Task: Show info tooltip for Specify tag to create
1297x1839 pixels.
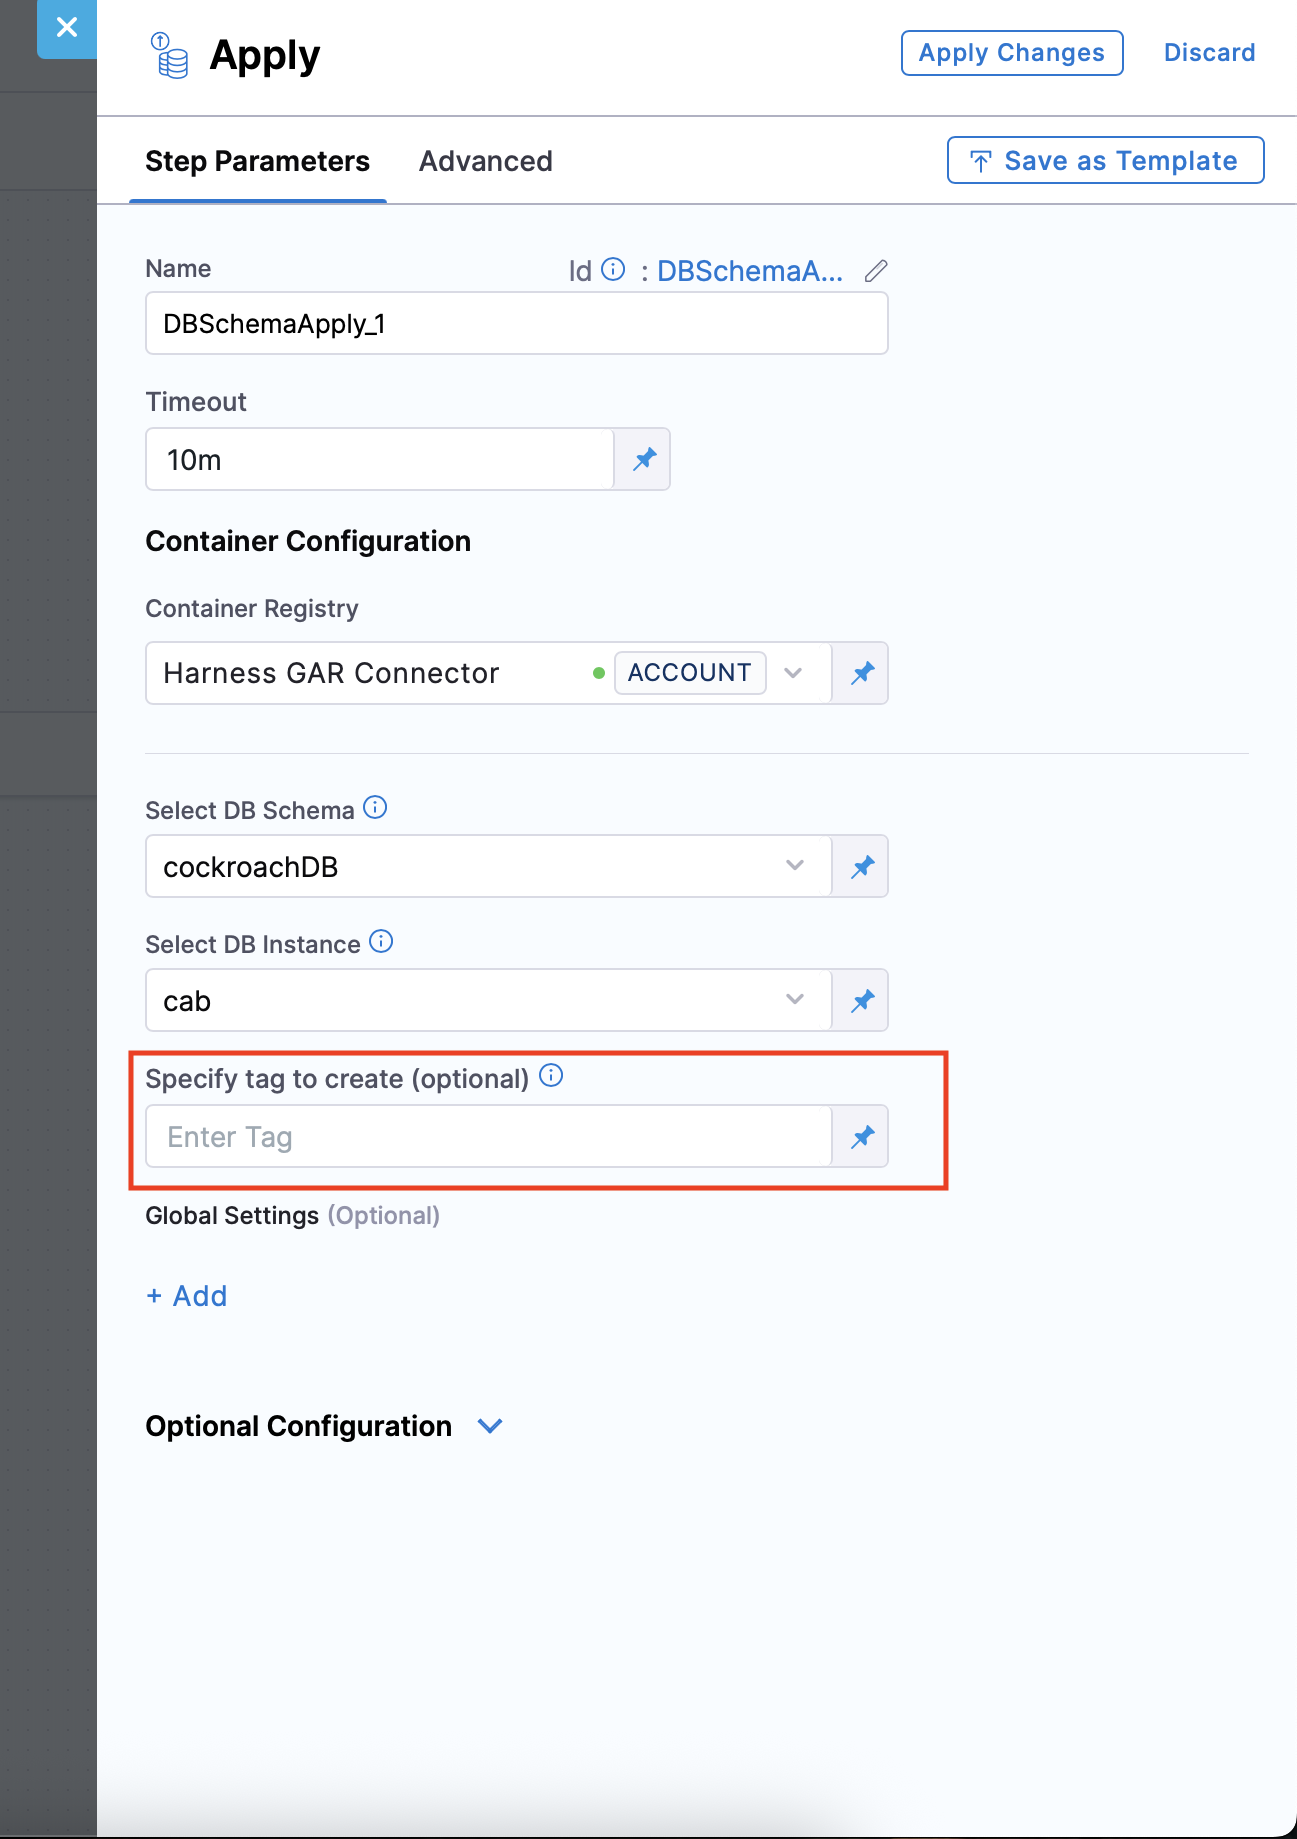Action: coord(551,1076)
